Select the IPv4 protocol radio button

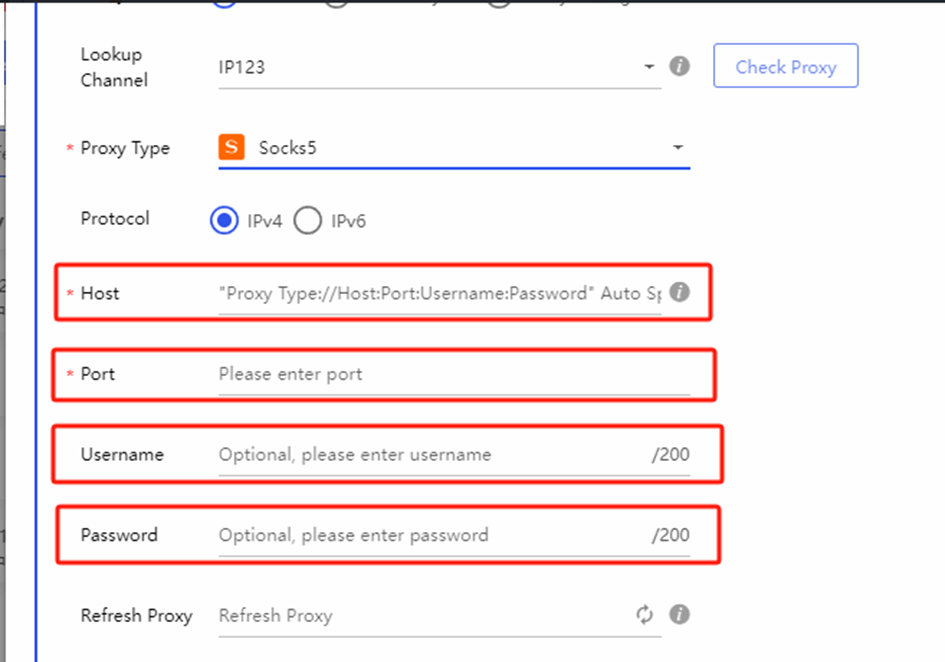click(224, 220)
